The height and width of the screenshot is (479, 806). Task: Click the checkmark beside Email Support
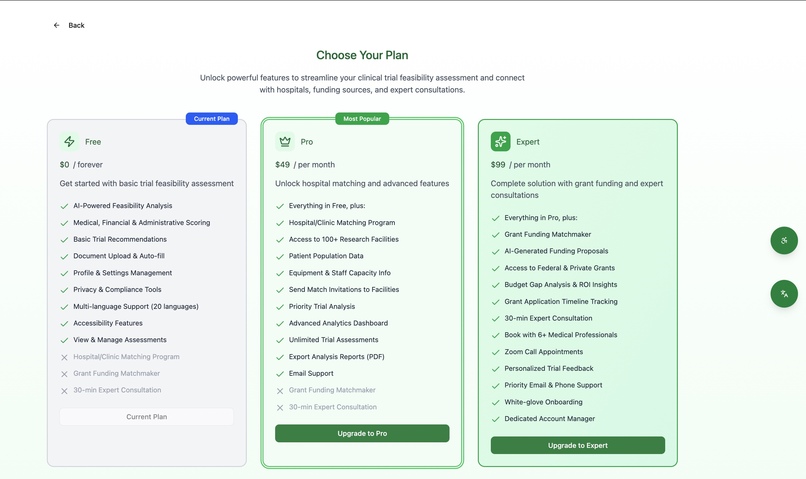click(x=280, y=374)
